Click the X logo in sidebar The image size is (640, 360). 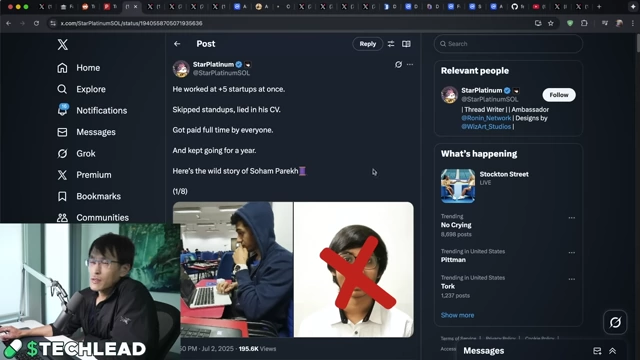tap(62, 44)
